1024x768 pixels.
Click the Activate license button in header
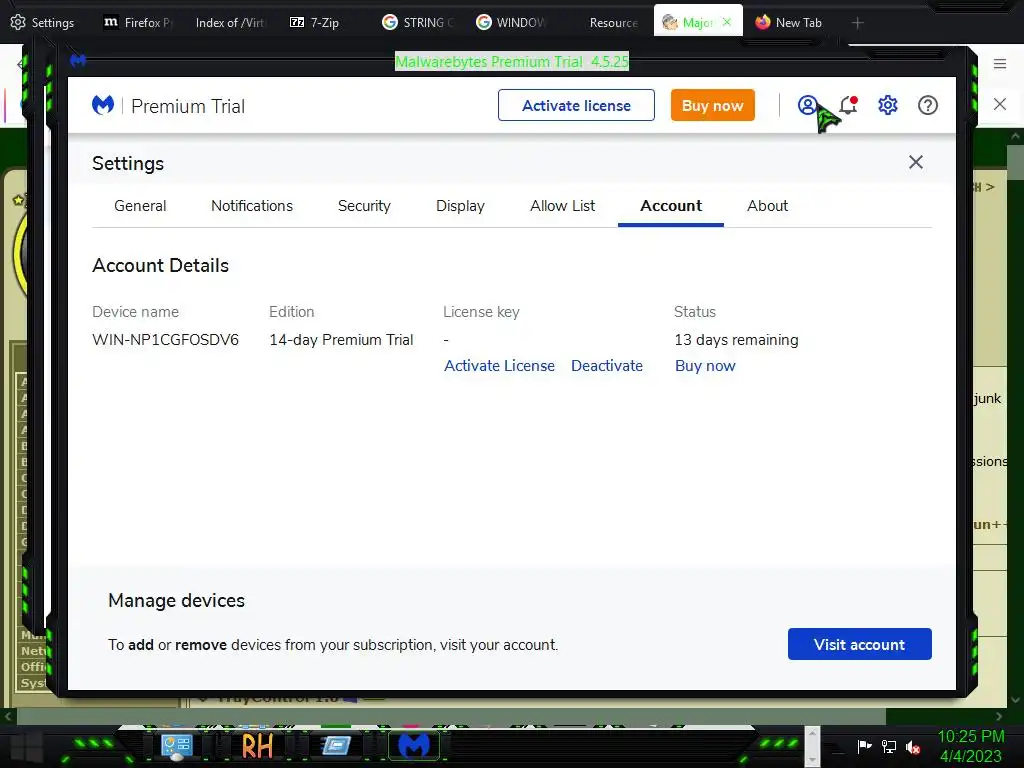pos(576,105)
